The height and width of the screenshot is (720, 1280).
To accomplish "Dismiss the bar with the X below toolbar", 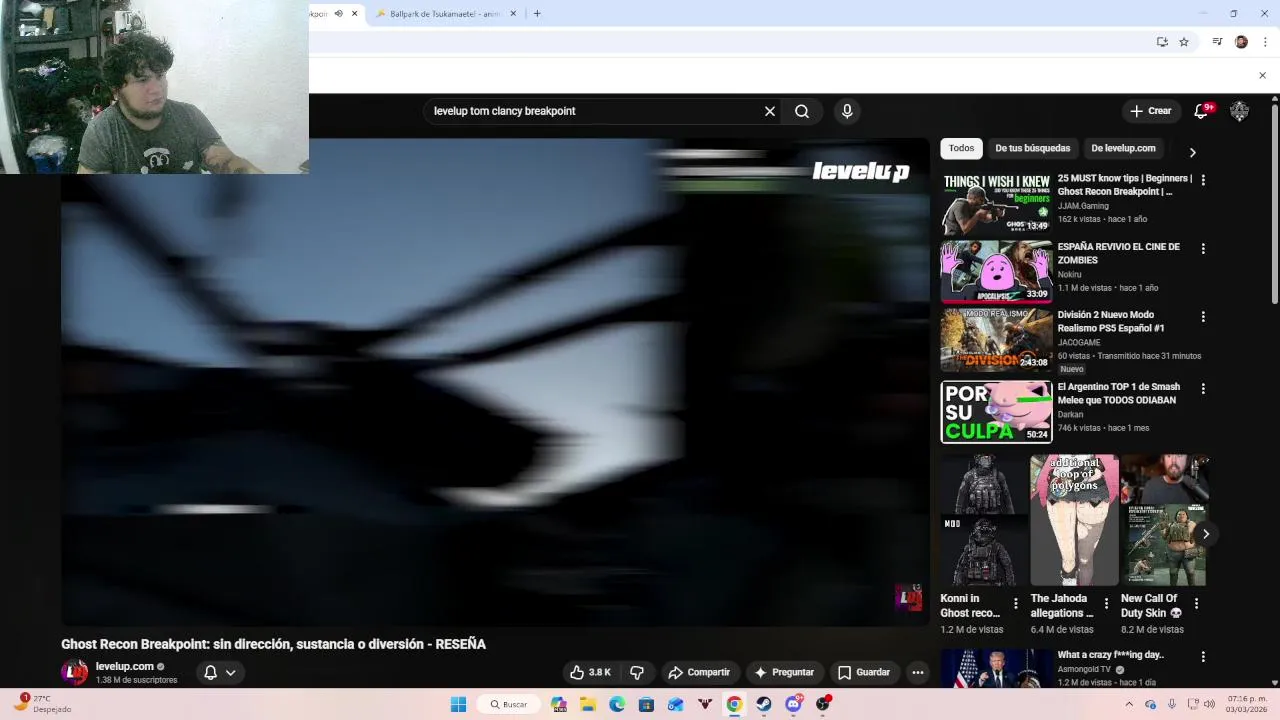I will click(1262, 75).
